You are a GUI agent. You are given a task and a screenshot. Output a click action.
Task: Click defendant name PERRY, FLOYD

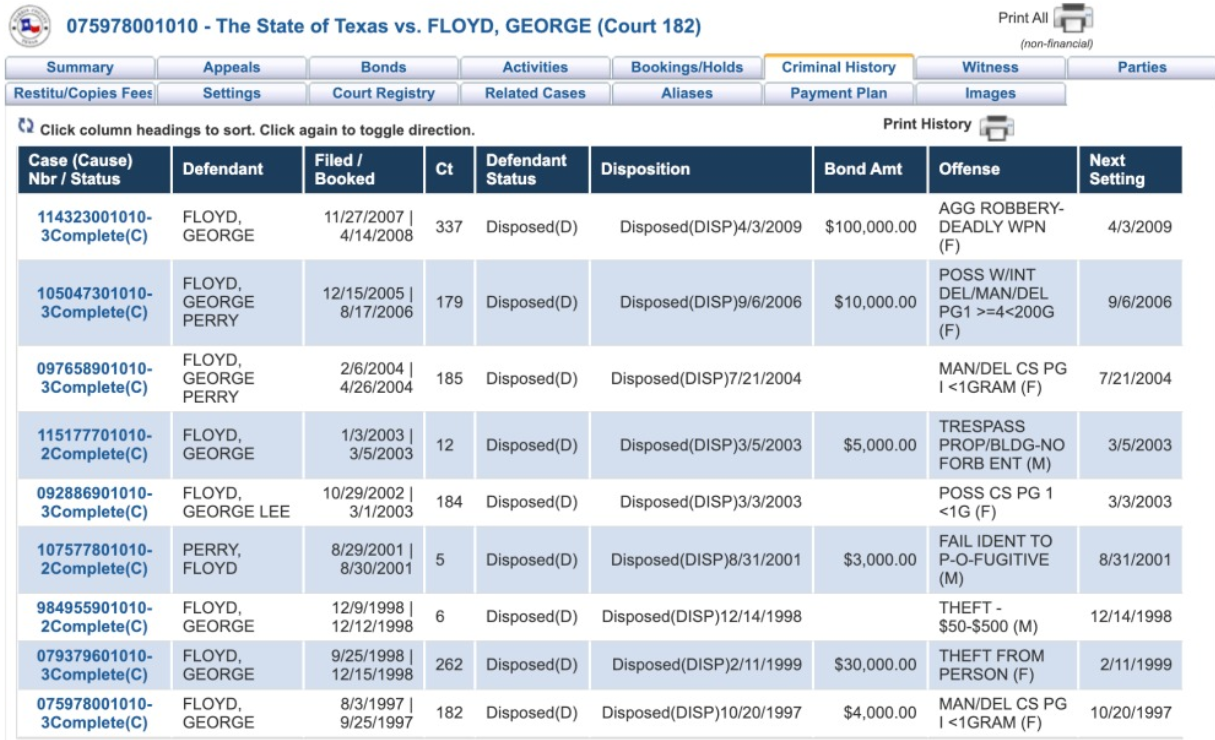point(210,560)
